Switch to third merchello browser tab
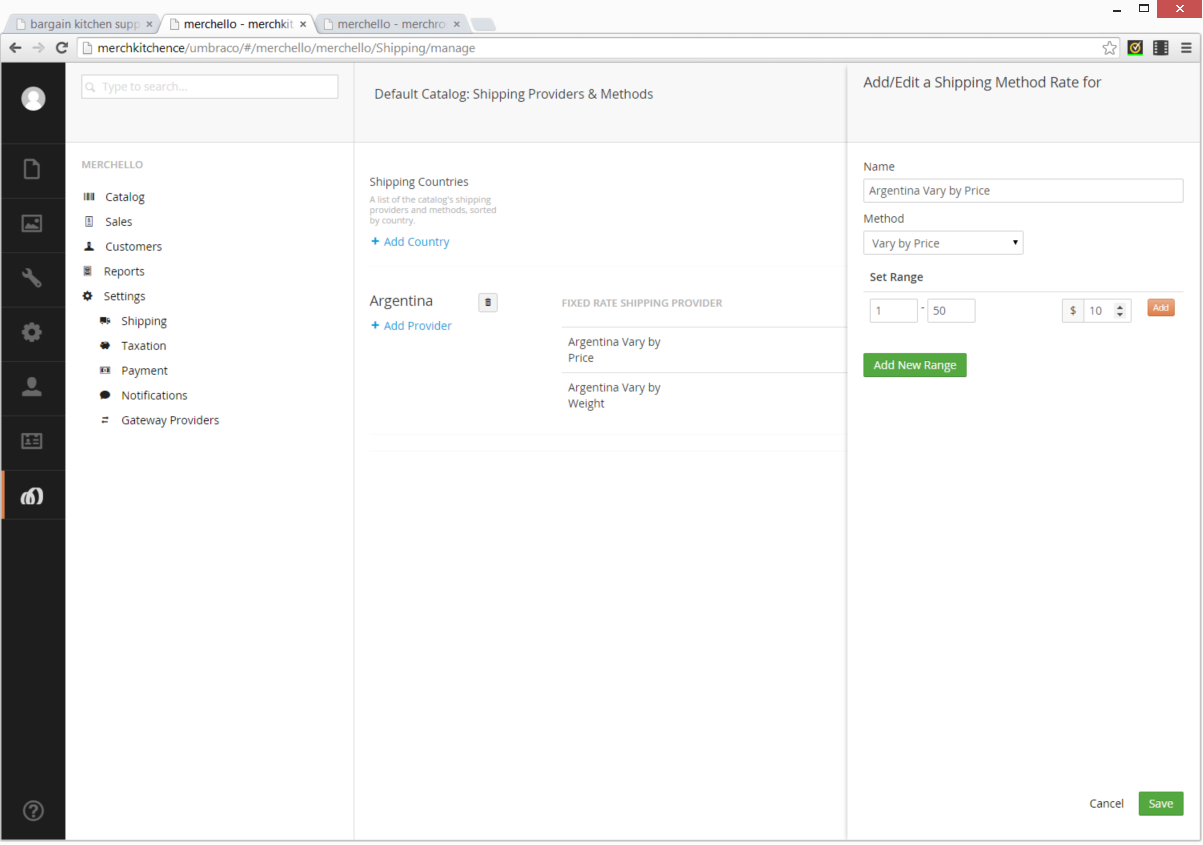1203x845 pixels. [x=390, y=24]
